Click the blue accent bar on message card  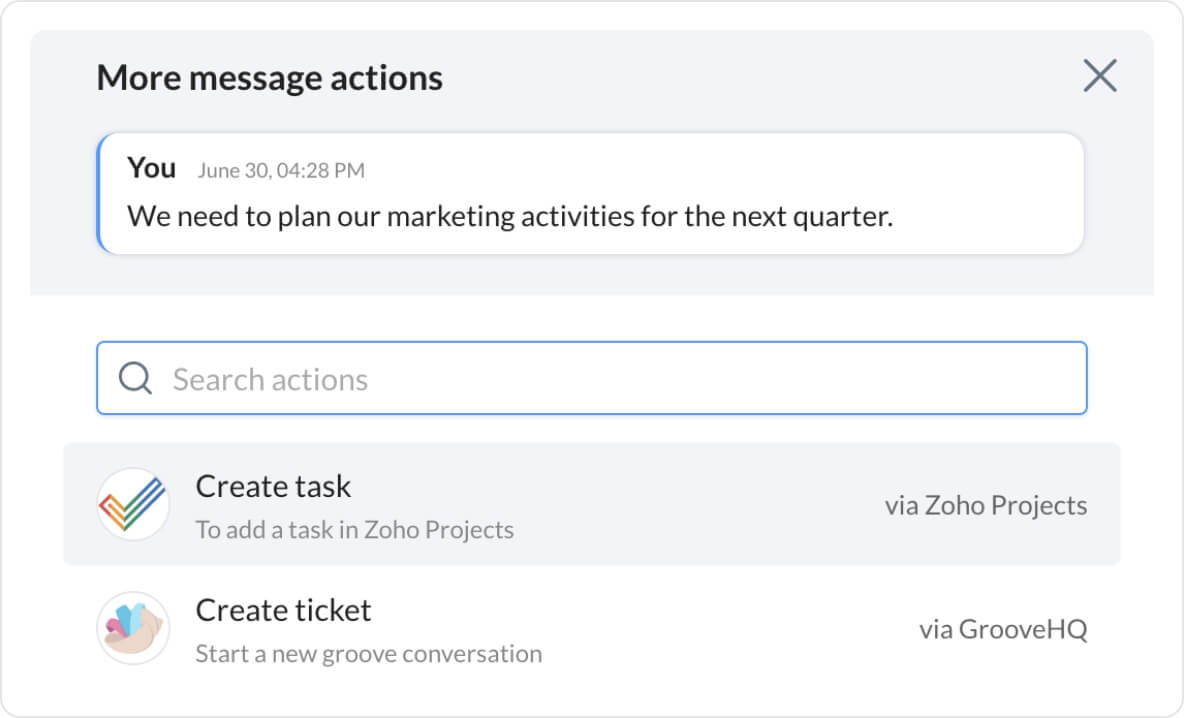[99, 193]
